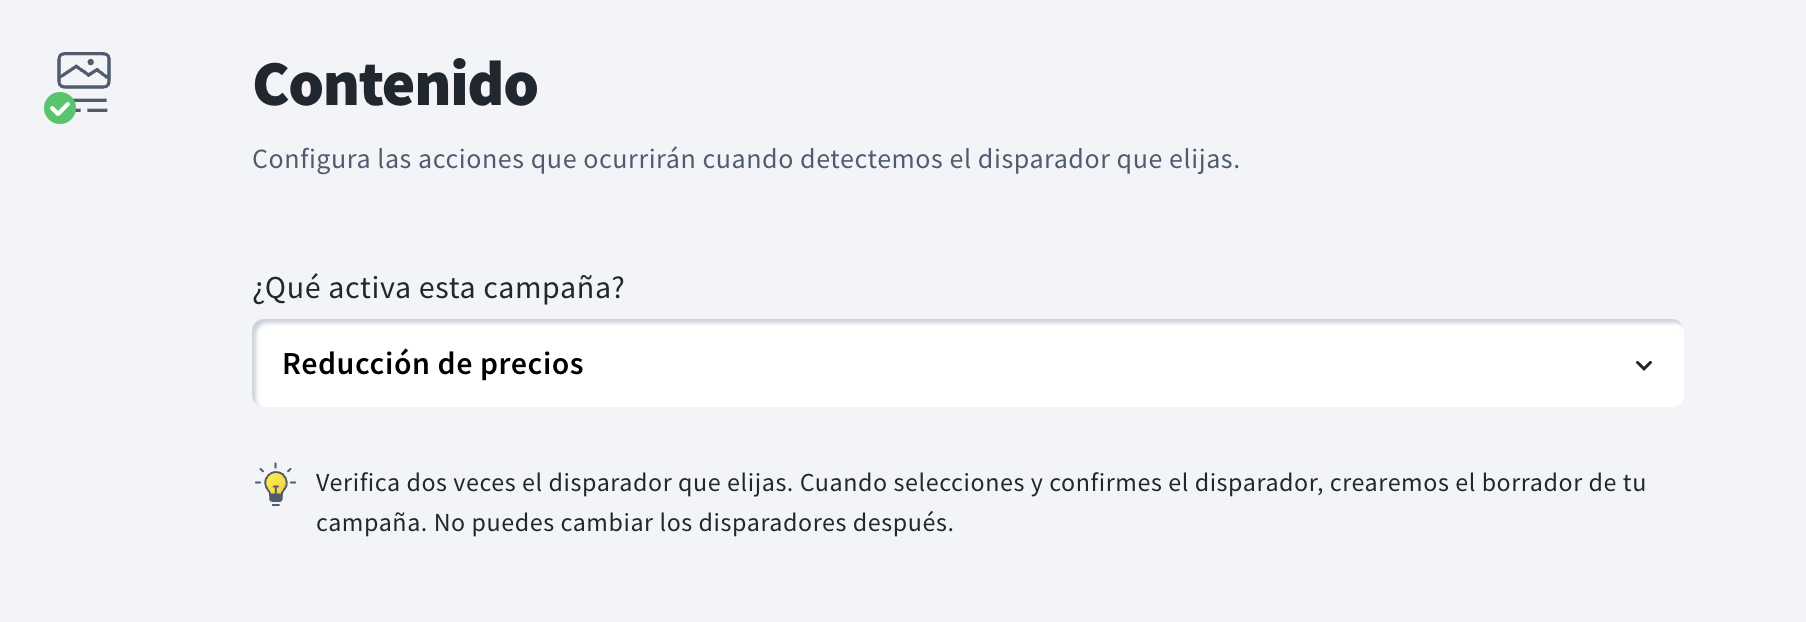Screen dimensions: 1806x622
Task: Click "No puedes cambiar los disparadores después" text
Action: click(693, 523)
